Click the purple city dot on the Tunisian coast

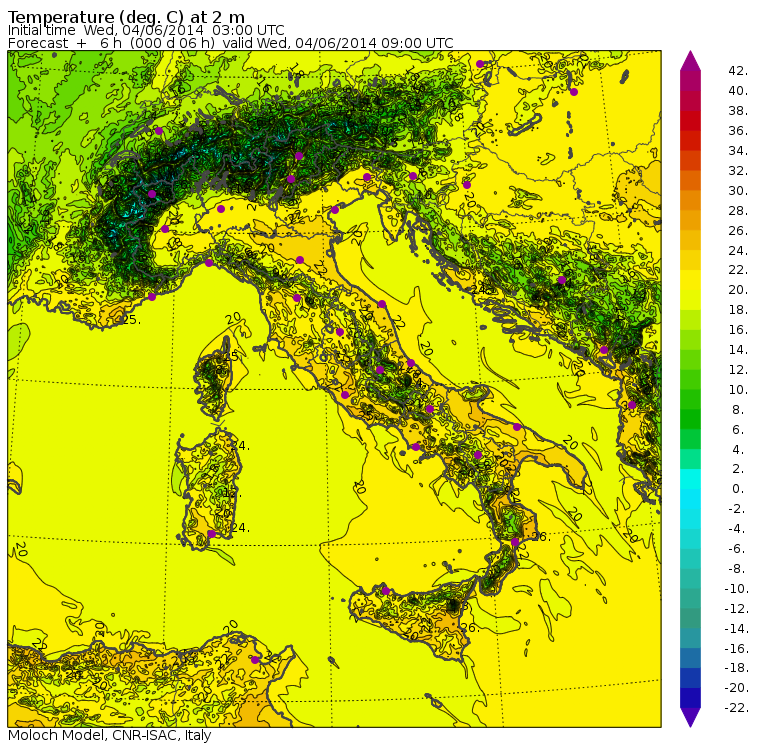pos(255,659)
